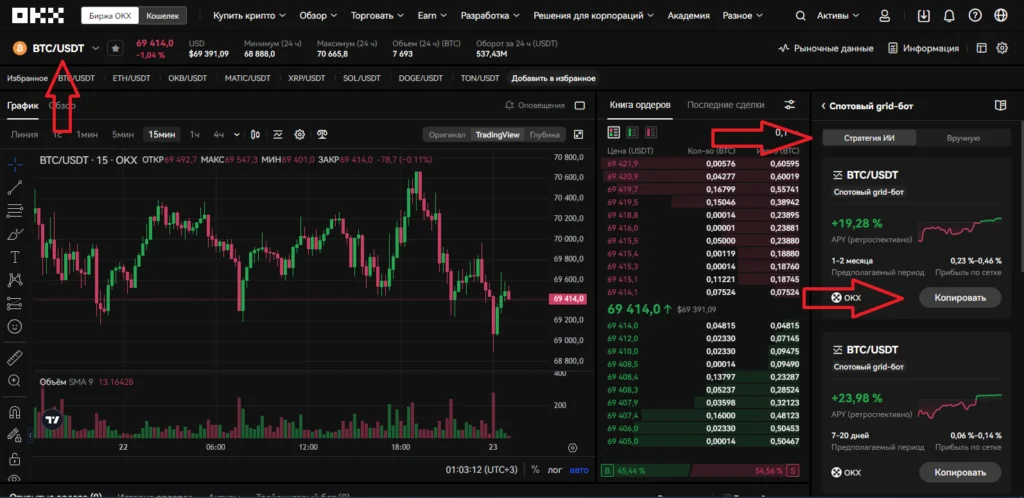Star BTC/USDT as a favorite
The image size is (1024, 498).
(x=116, y=48)
